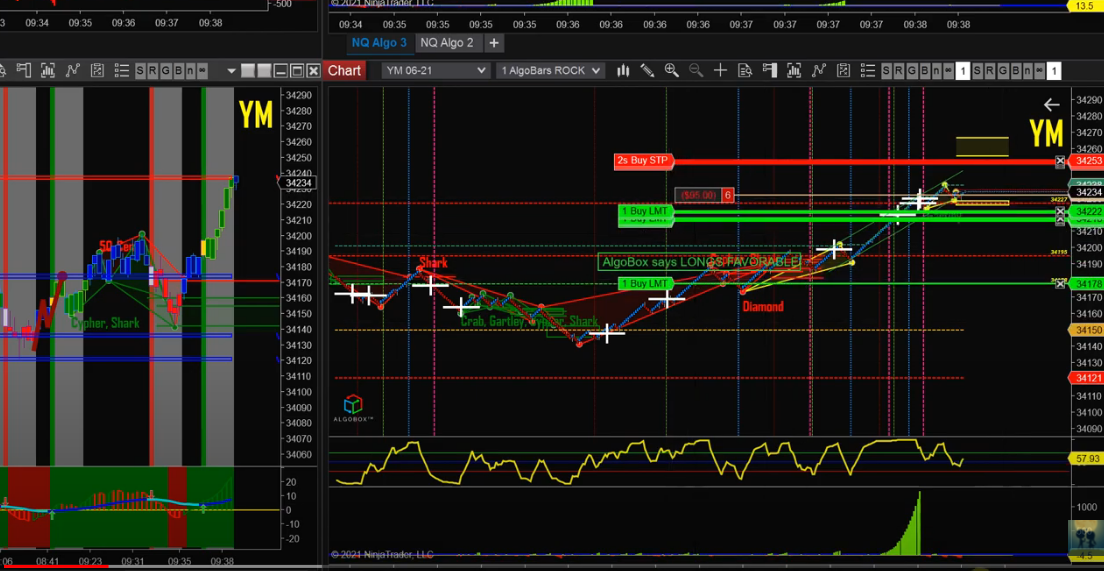
Task: Switch to the NQ Algo 3 tab
Action: (x=379, y=43)
